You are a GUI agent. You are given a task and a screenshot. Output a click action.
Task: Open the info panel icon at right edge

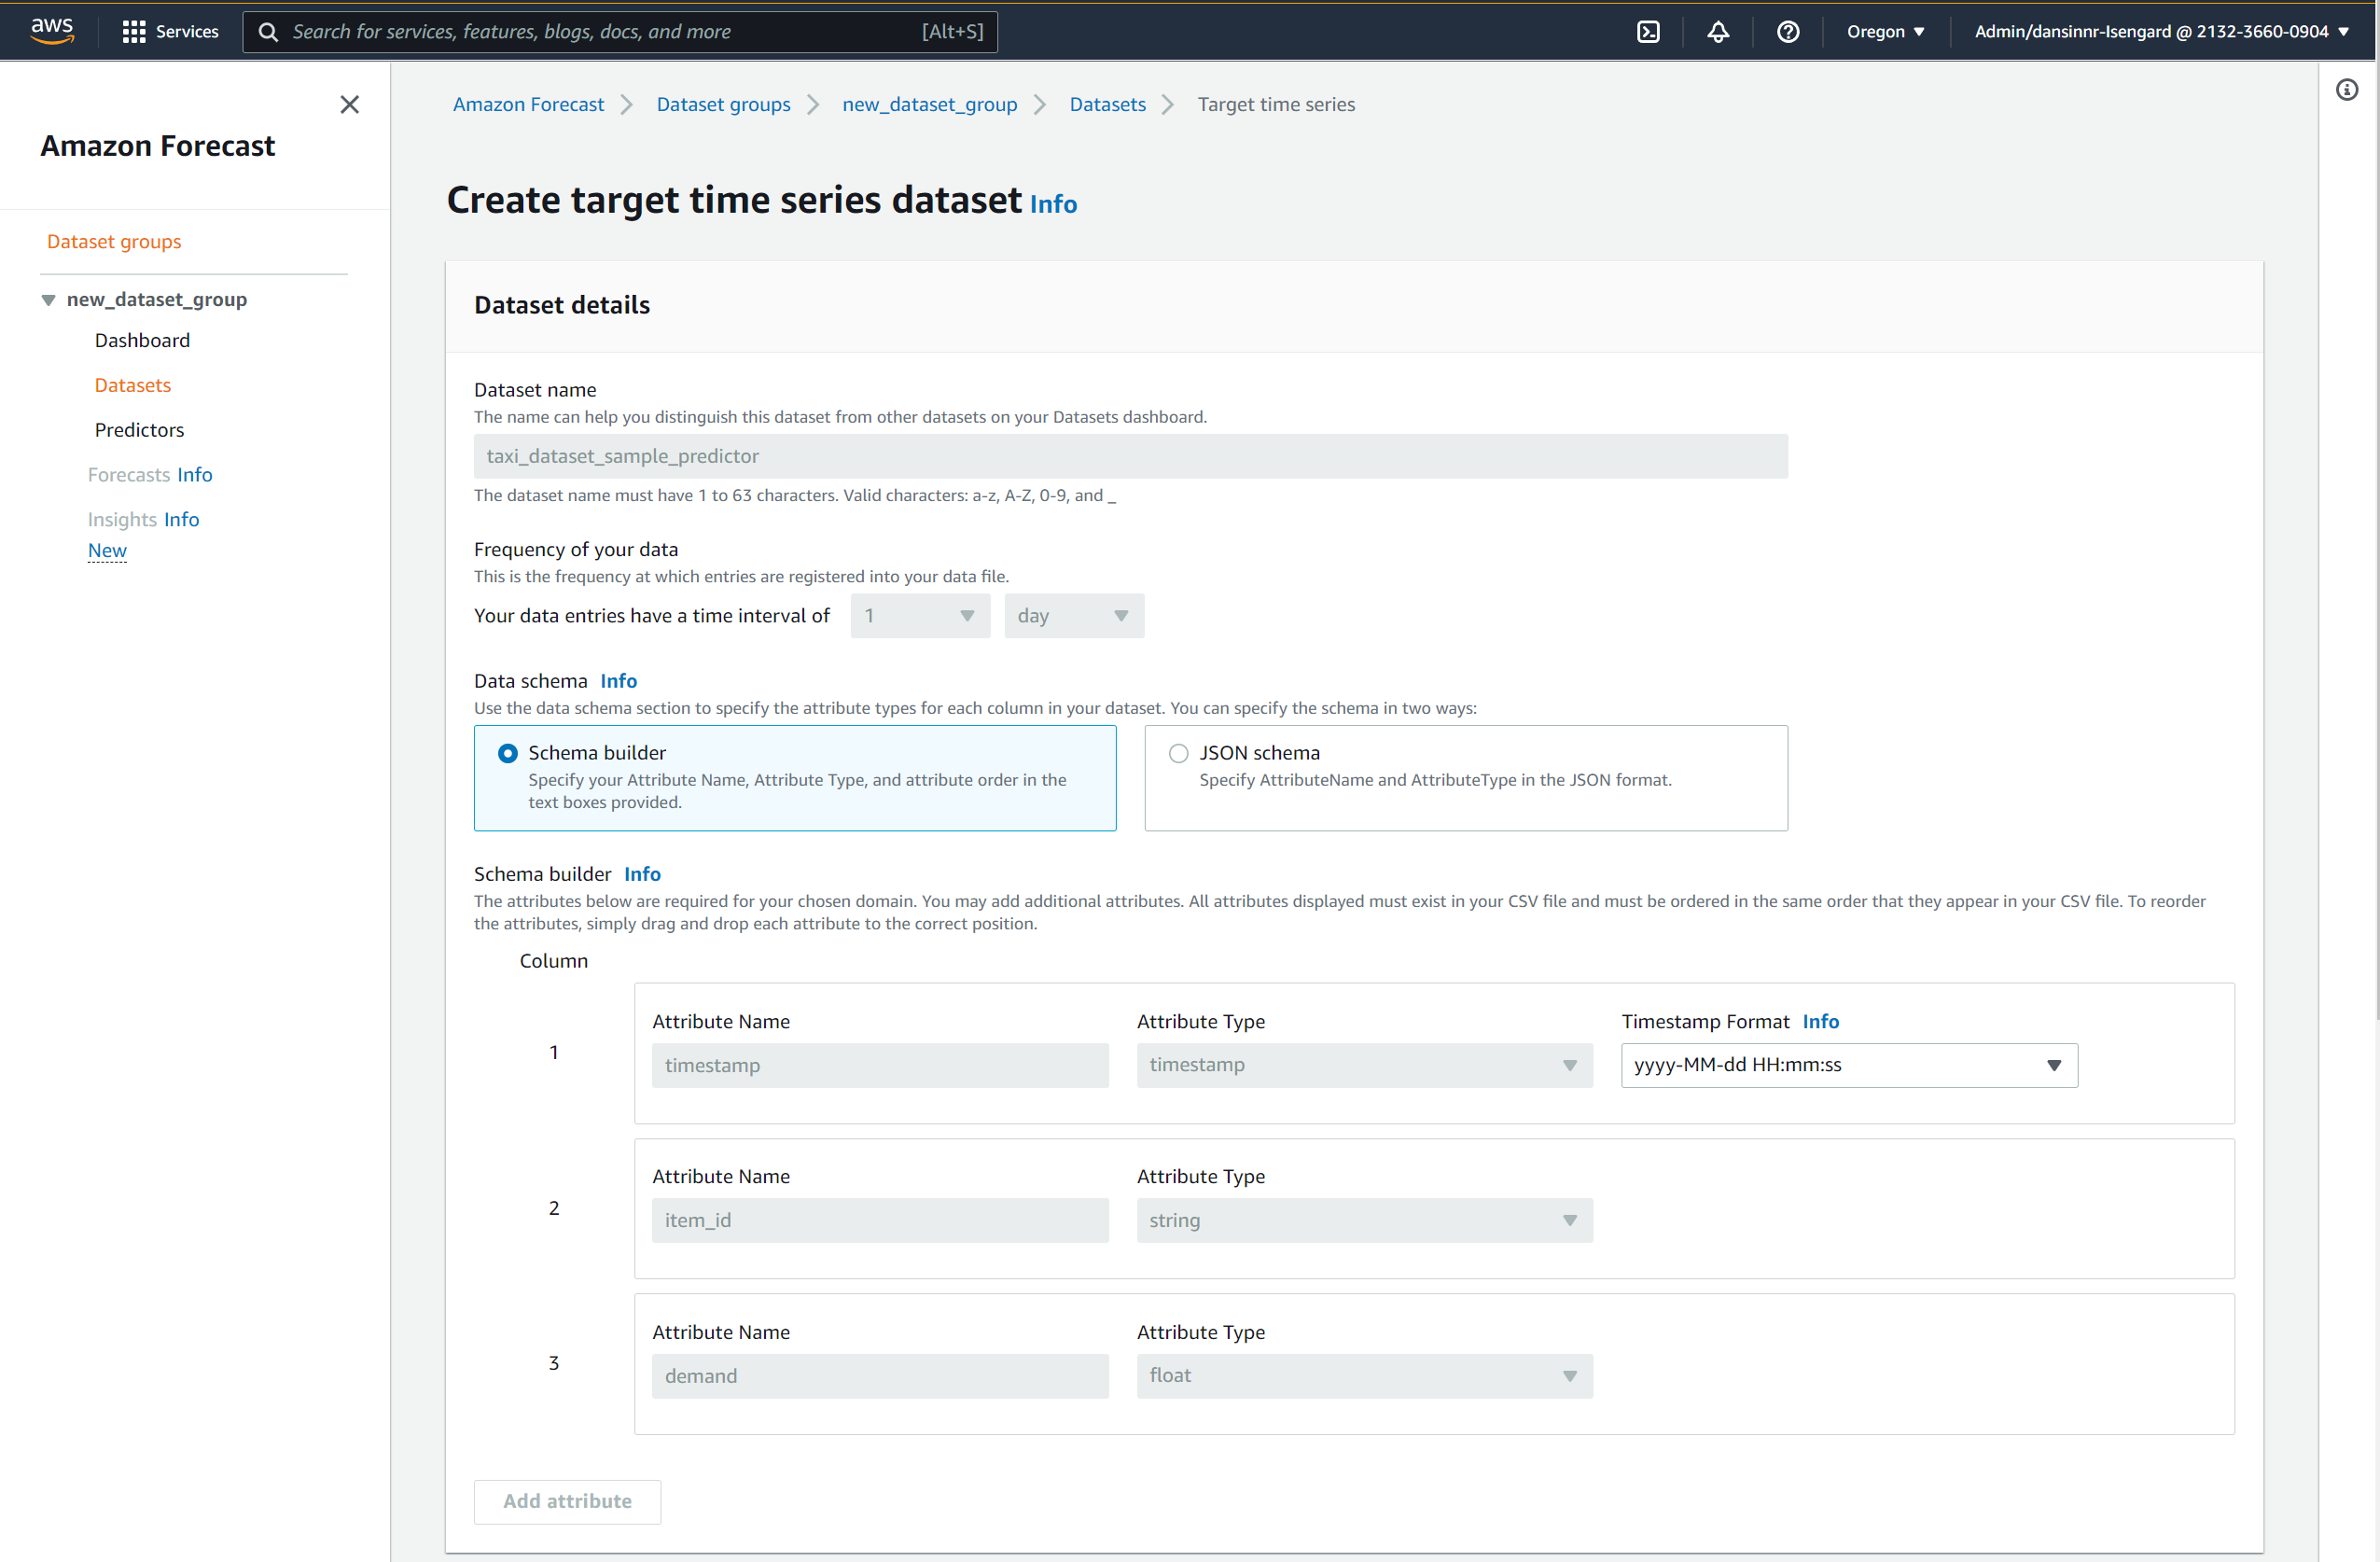coord(2346,90)
